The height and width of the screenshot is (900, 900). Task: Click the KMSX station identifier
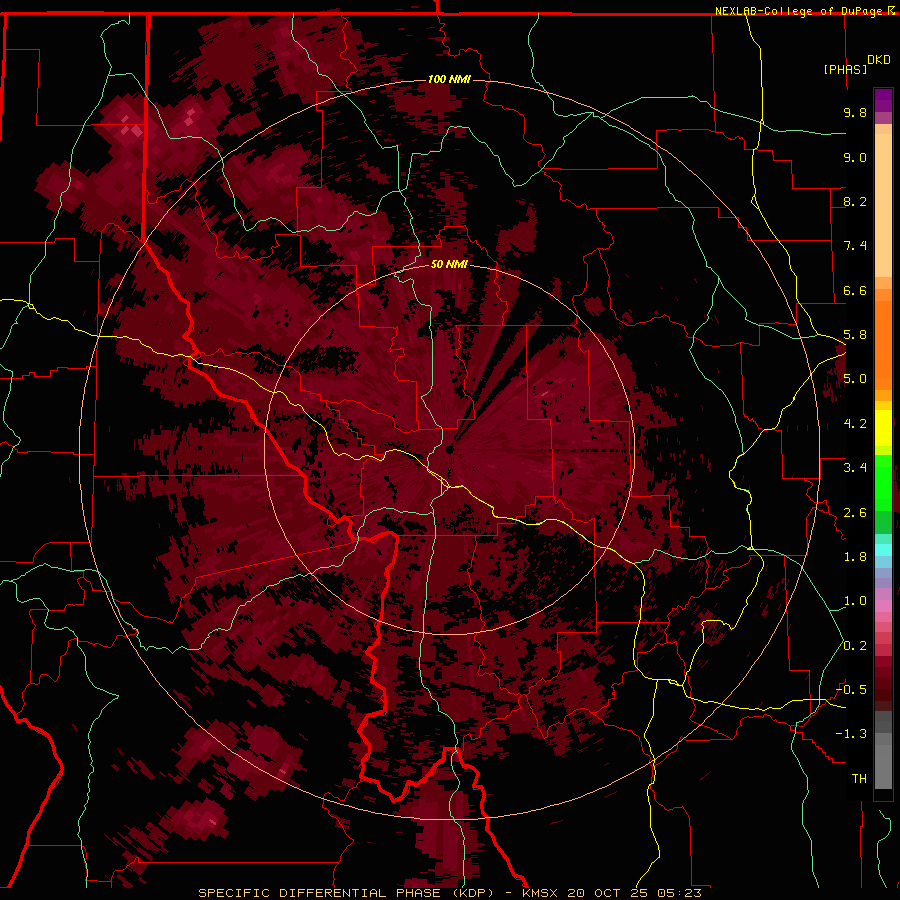542,893
